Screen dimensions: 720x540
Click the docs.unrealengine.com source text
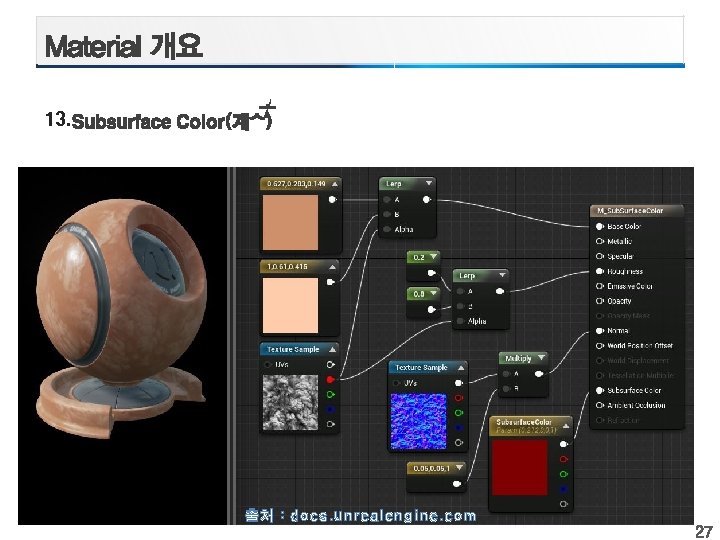click(383, 516)
